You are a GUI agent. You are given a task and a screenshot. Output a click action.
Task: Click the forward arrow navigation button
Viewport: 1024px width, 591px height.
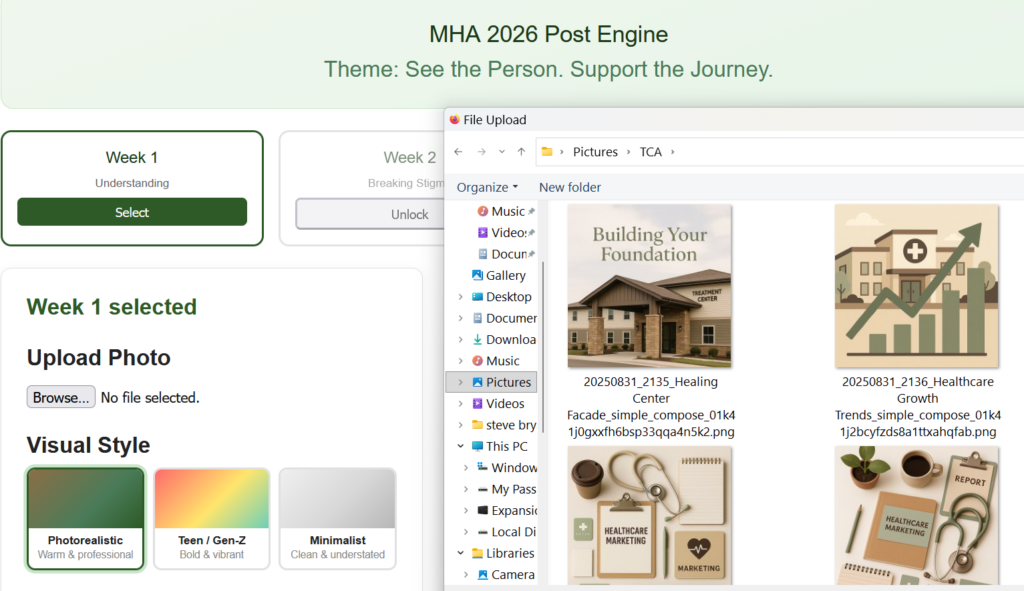(481, 152)
